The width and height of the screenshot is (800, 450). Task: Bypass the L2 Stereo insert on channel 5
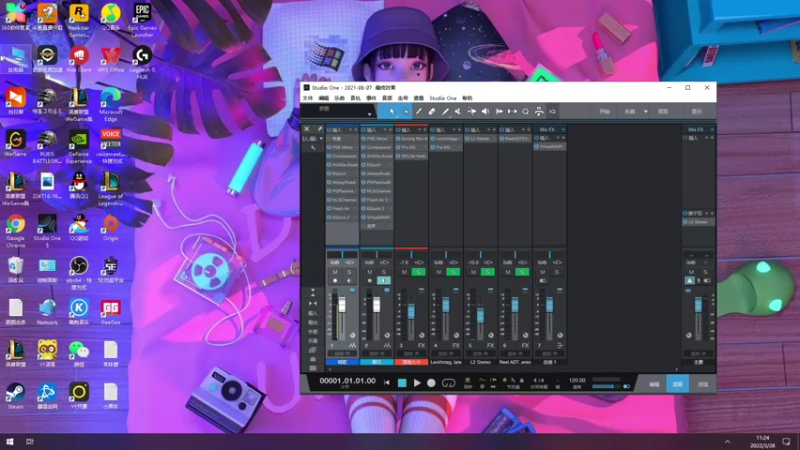click(x=467, y=138)
